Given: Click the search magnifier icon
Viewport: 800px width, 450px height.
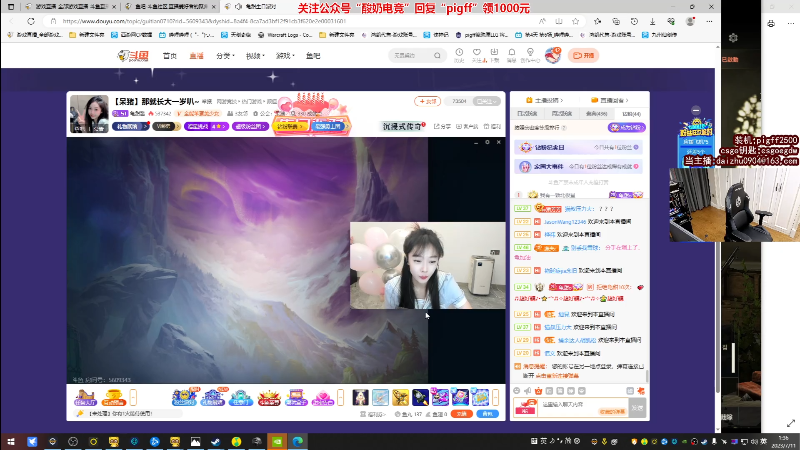Looking at the screenshot, I should tap(437, 55).
